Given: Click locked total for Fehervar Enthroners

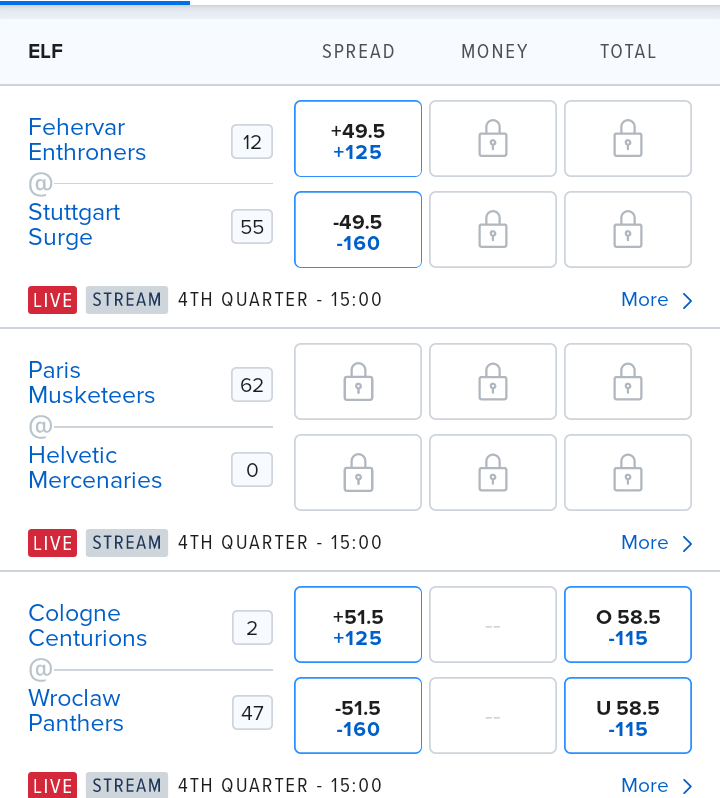Looking at the screenshot, I should tap(627, 138).
